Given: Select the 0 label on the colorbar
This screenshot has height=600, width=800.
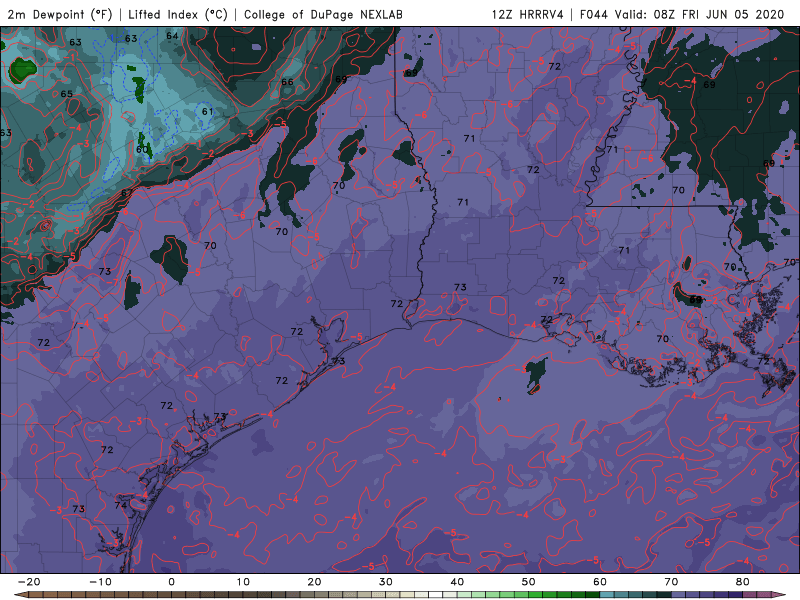Looking at the screenshot, I should tap(171, 582).
